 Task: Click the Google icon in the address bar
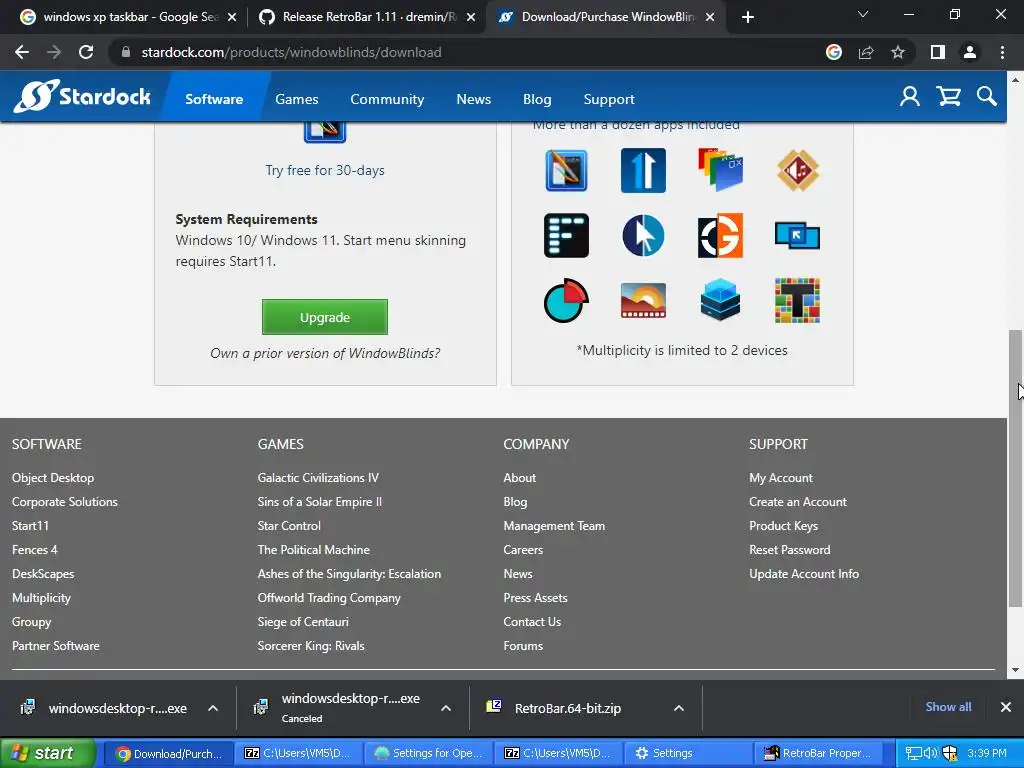(834, 52)
